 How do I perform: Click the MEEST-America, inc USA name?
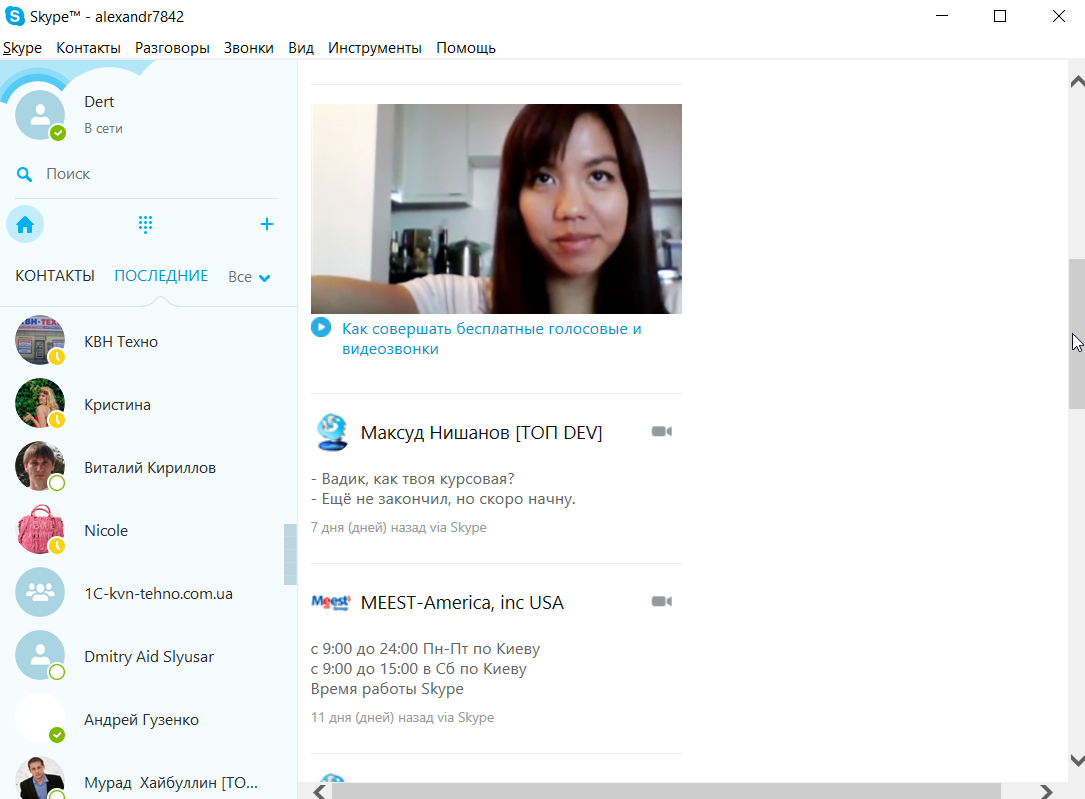pos(462,603)
